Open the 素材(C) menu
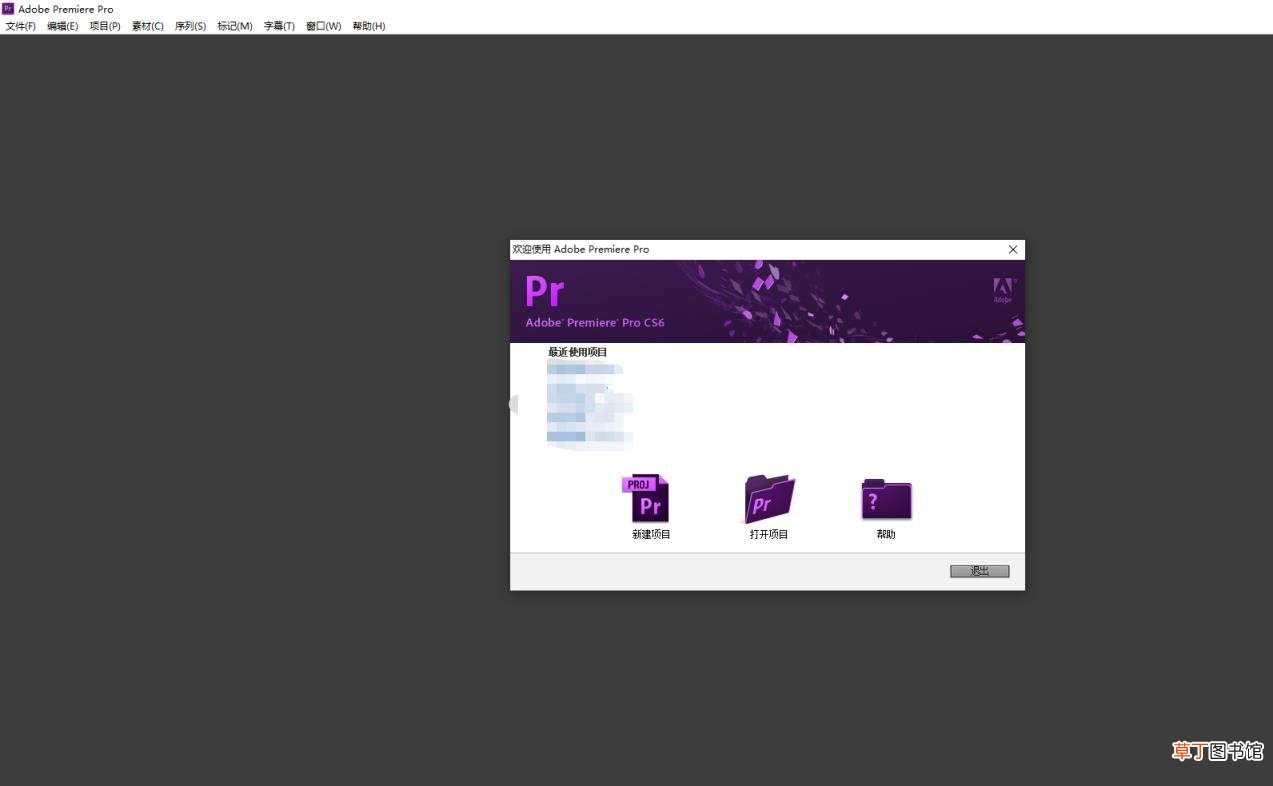This screenshot has width=1273, height=786. (x=148, y=26)
